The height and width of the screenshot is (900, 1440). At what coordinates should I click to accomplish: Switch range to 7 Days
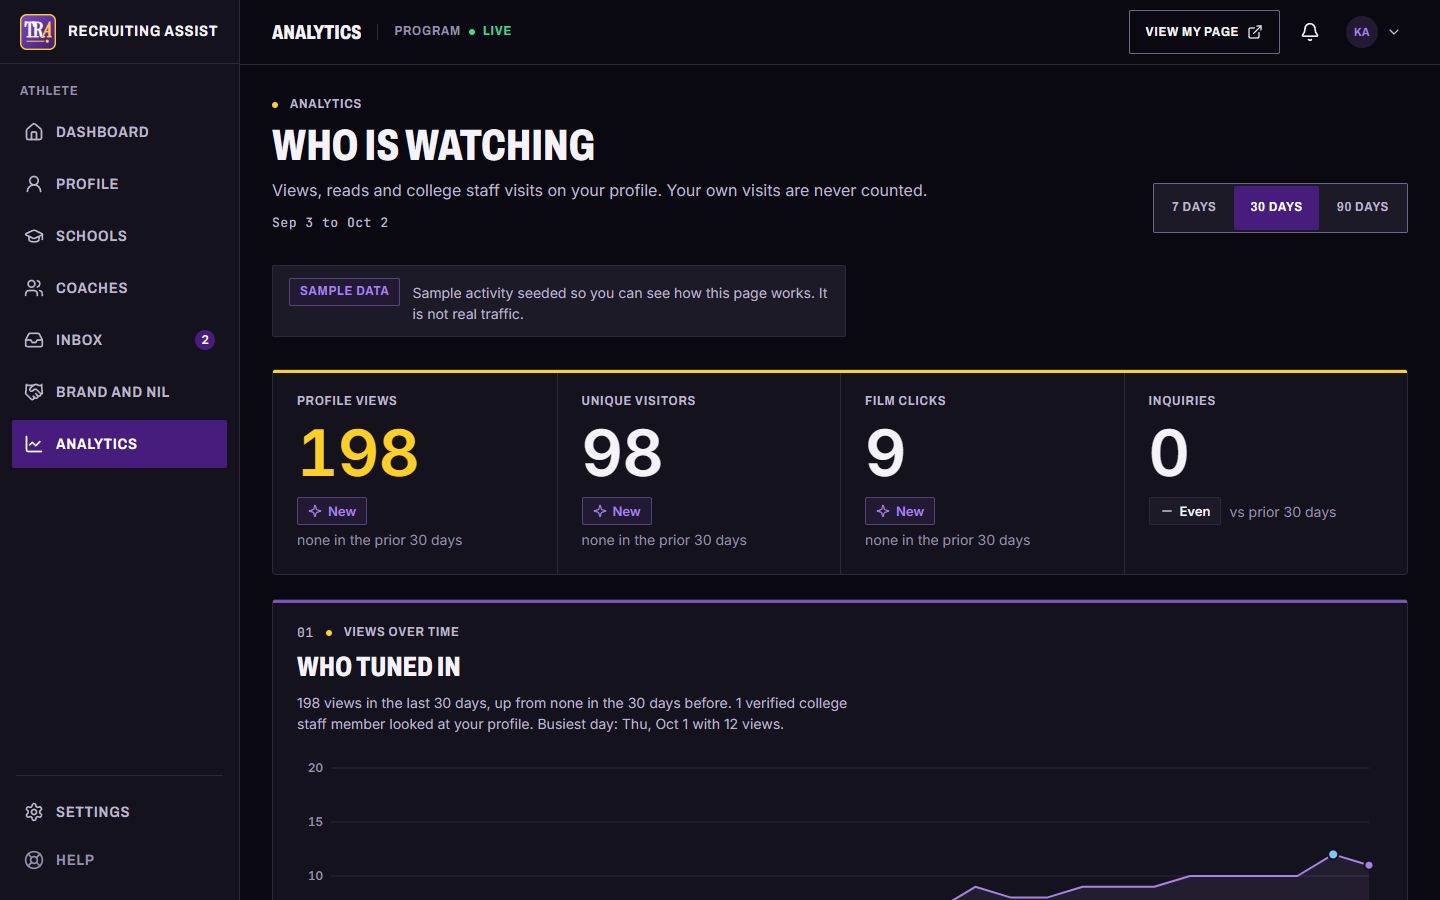[x=1194, y=207]
